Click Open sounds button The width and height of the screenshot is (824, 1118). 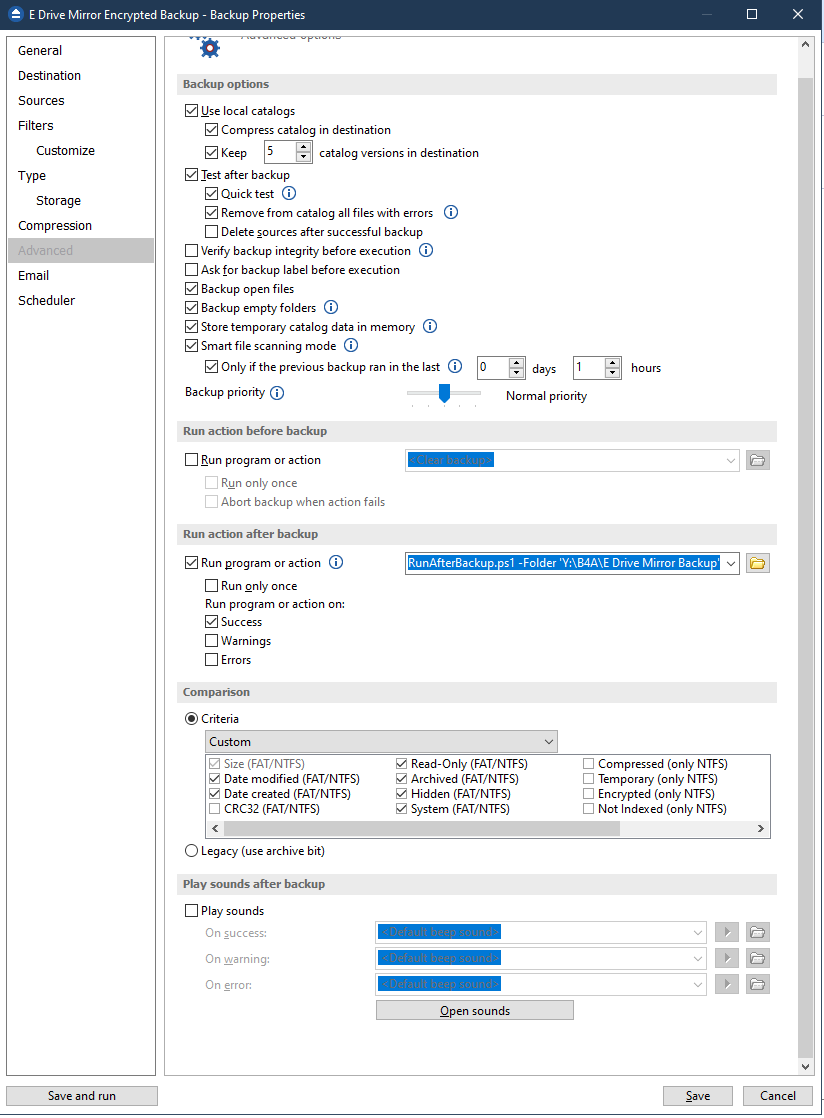coord(475,1010)
